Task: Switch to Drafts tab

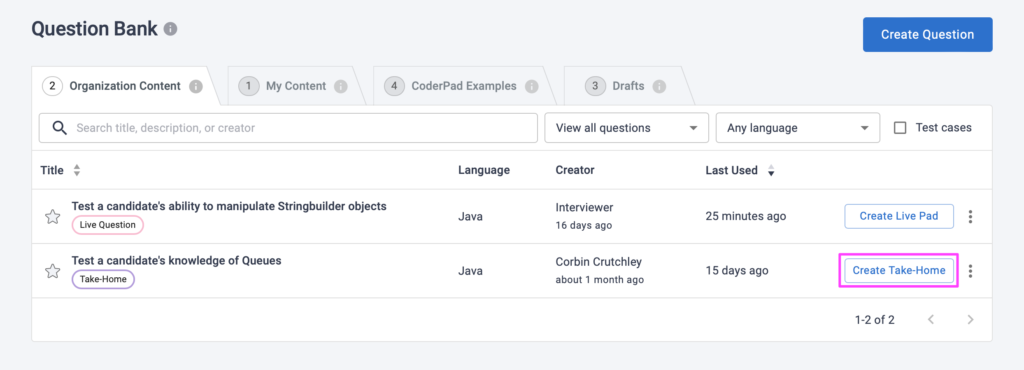Action: (628, 86)
